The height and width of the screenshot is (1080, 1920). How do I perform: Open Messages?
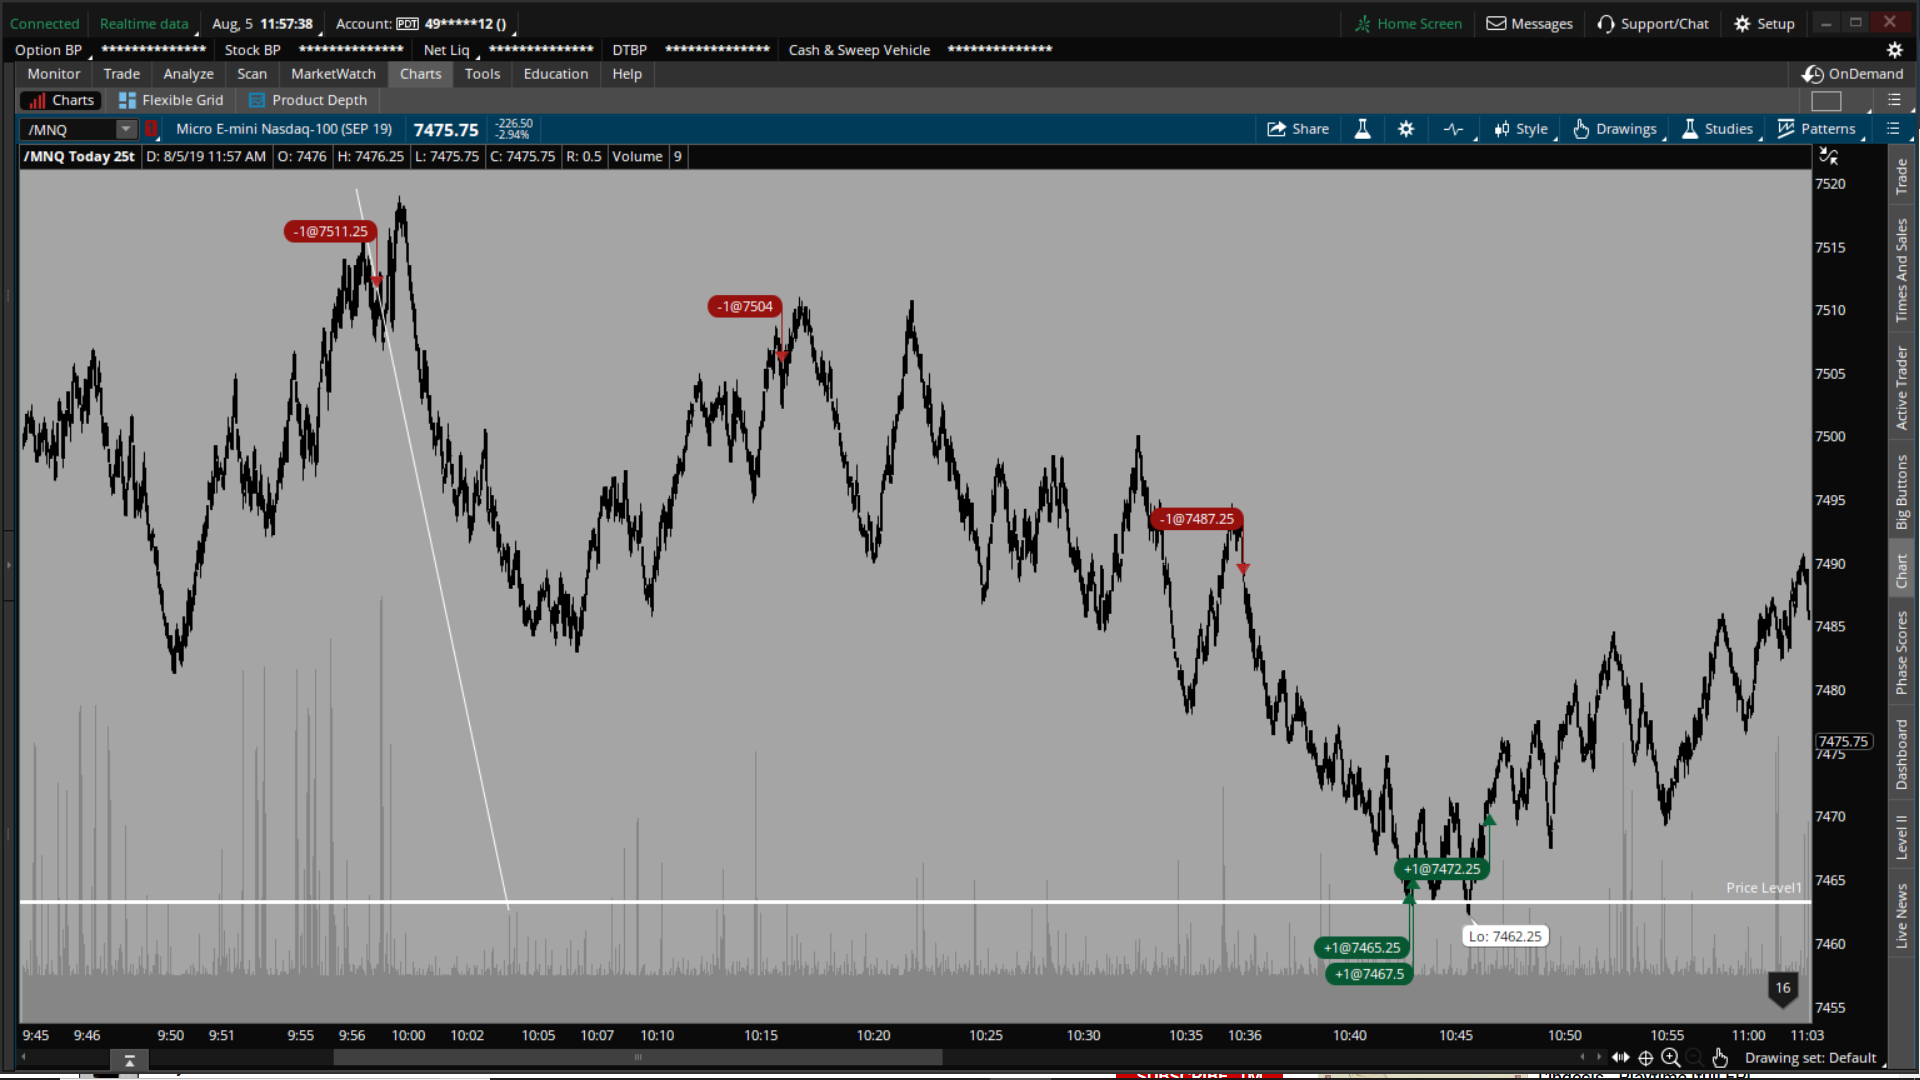click(1529, 24)
